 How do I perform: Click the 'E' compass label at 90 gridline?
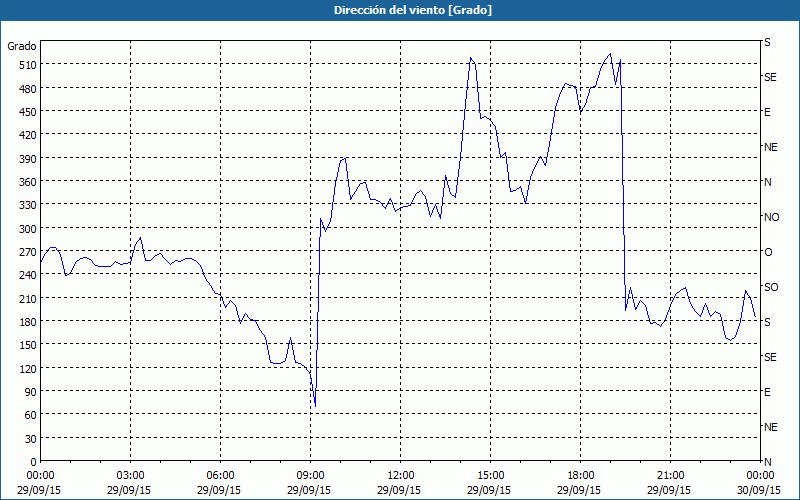[x=767, y=392]
